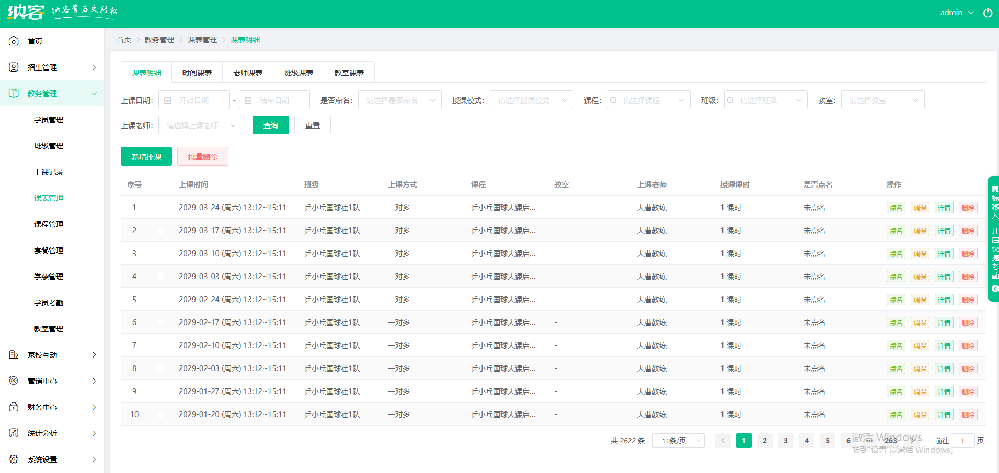Click the power logout icon next to admin
This screenshot has width=999, height=473.
tap(988, 12)
